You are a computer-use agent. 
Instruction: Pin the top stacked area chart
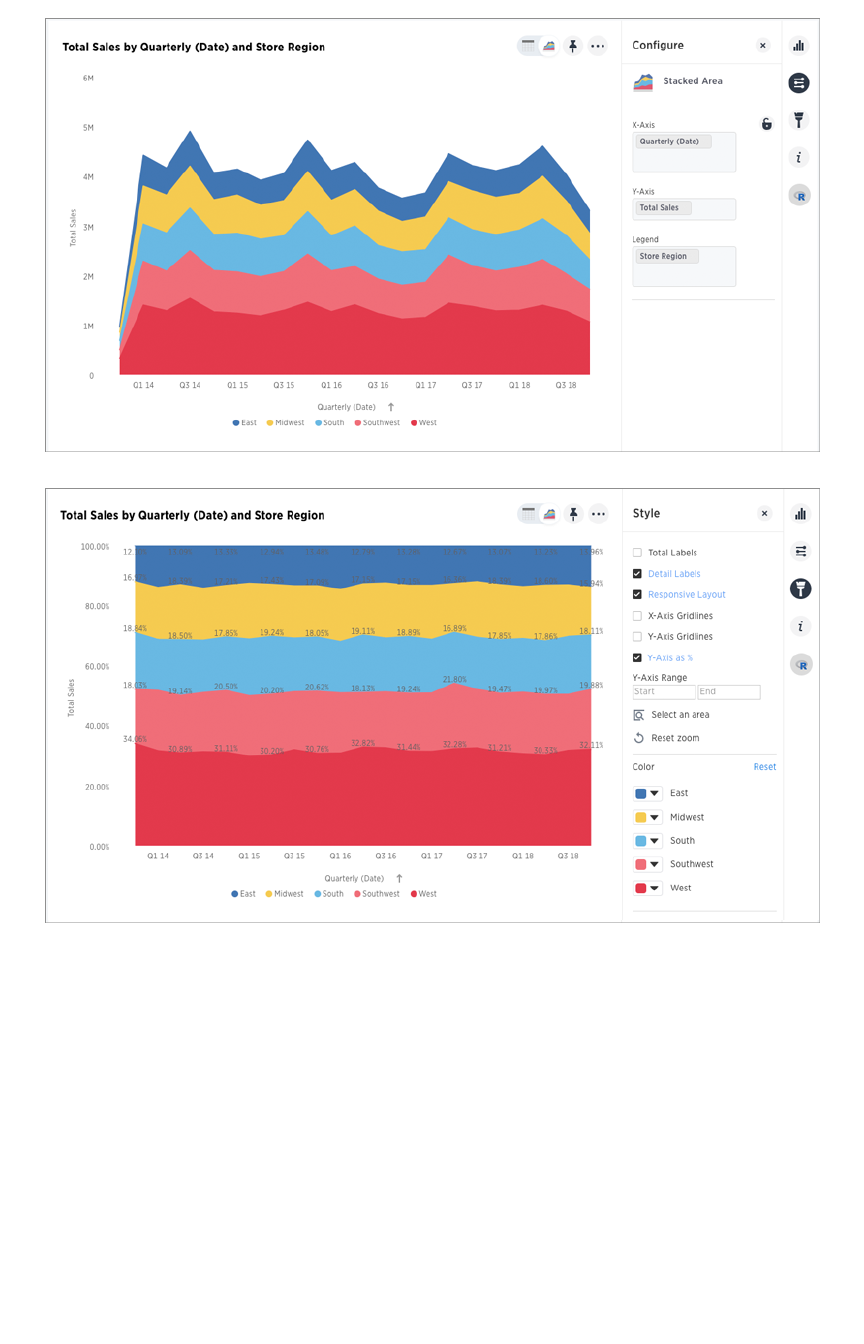572,46
